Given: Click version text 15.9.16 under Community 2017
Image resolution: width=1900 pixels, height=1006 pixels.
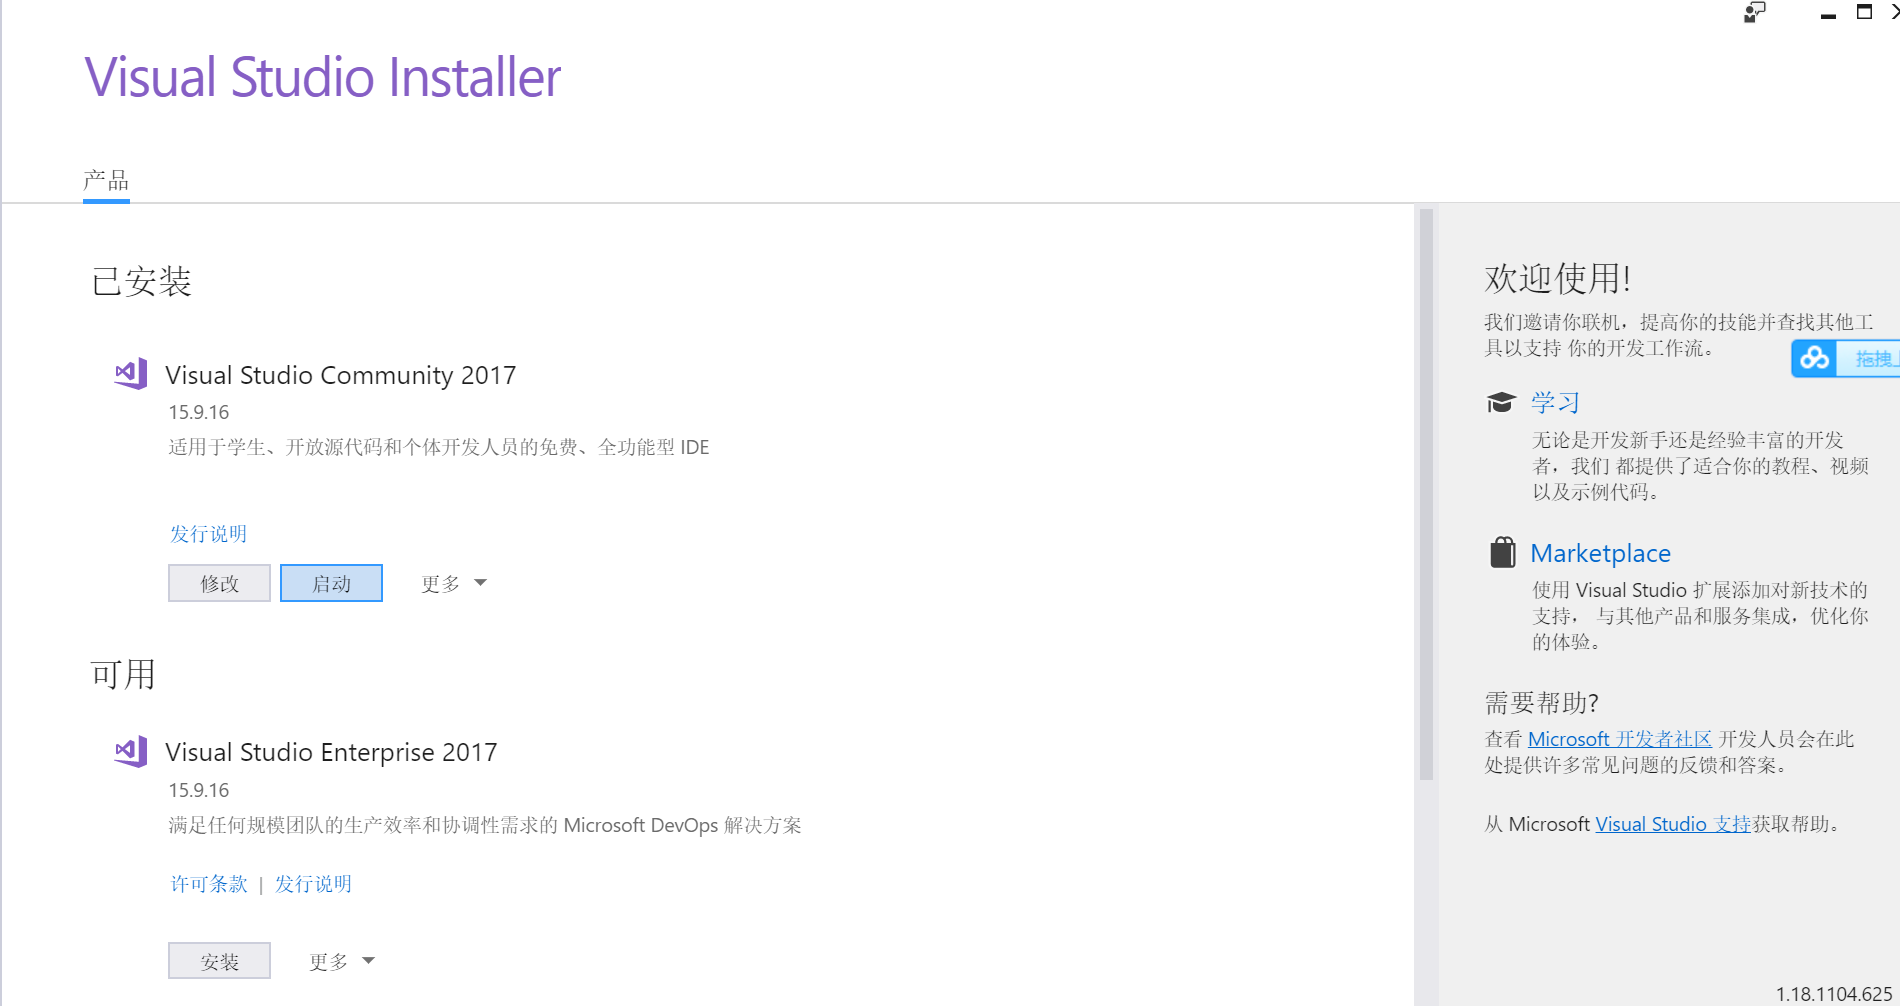Looking at the screenshot, I should click(x=198, y=412).
